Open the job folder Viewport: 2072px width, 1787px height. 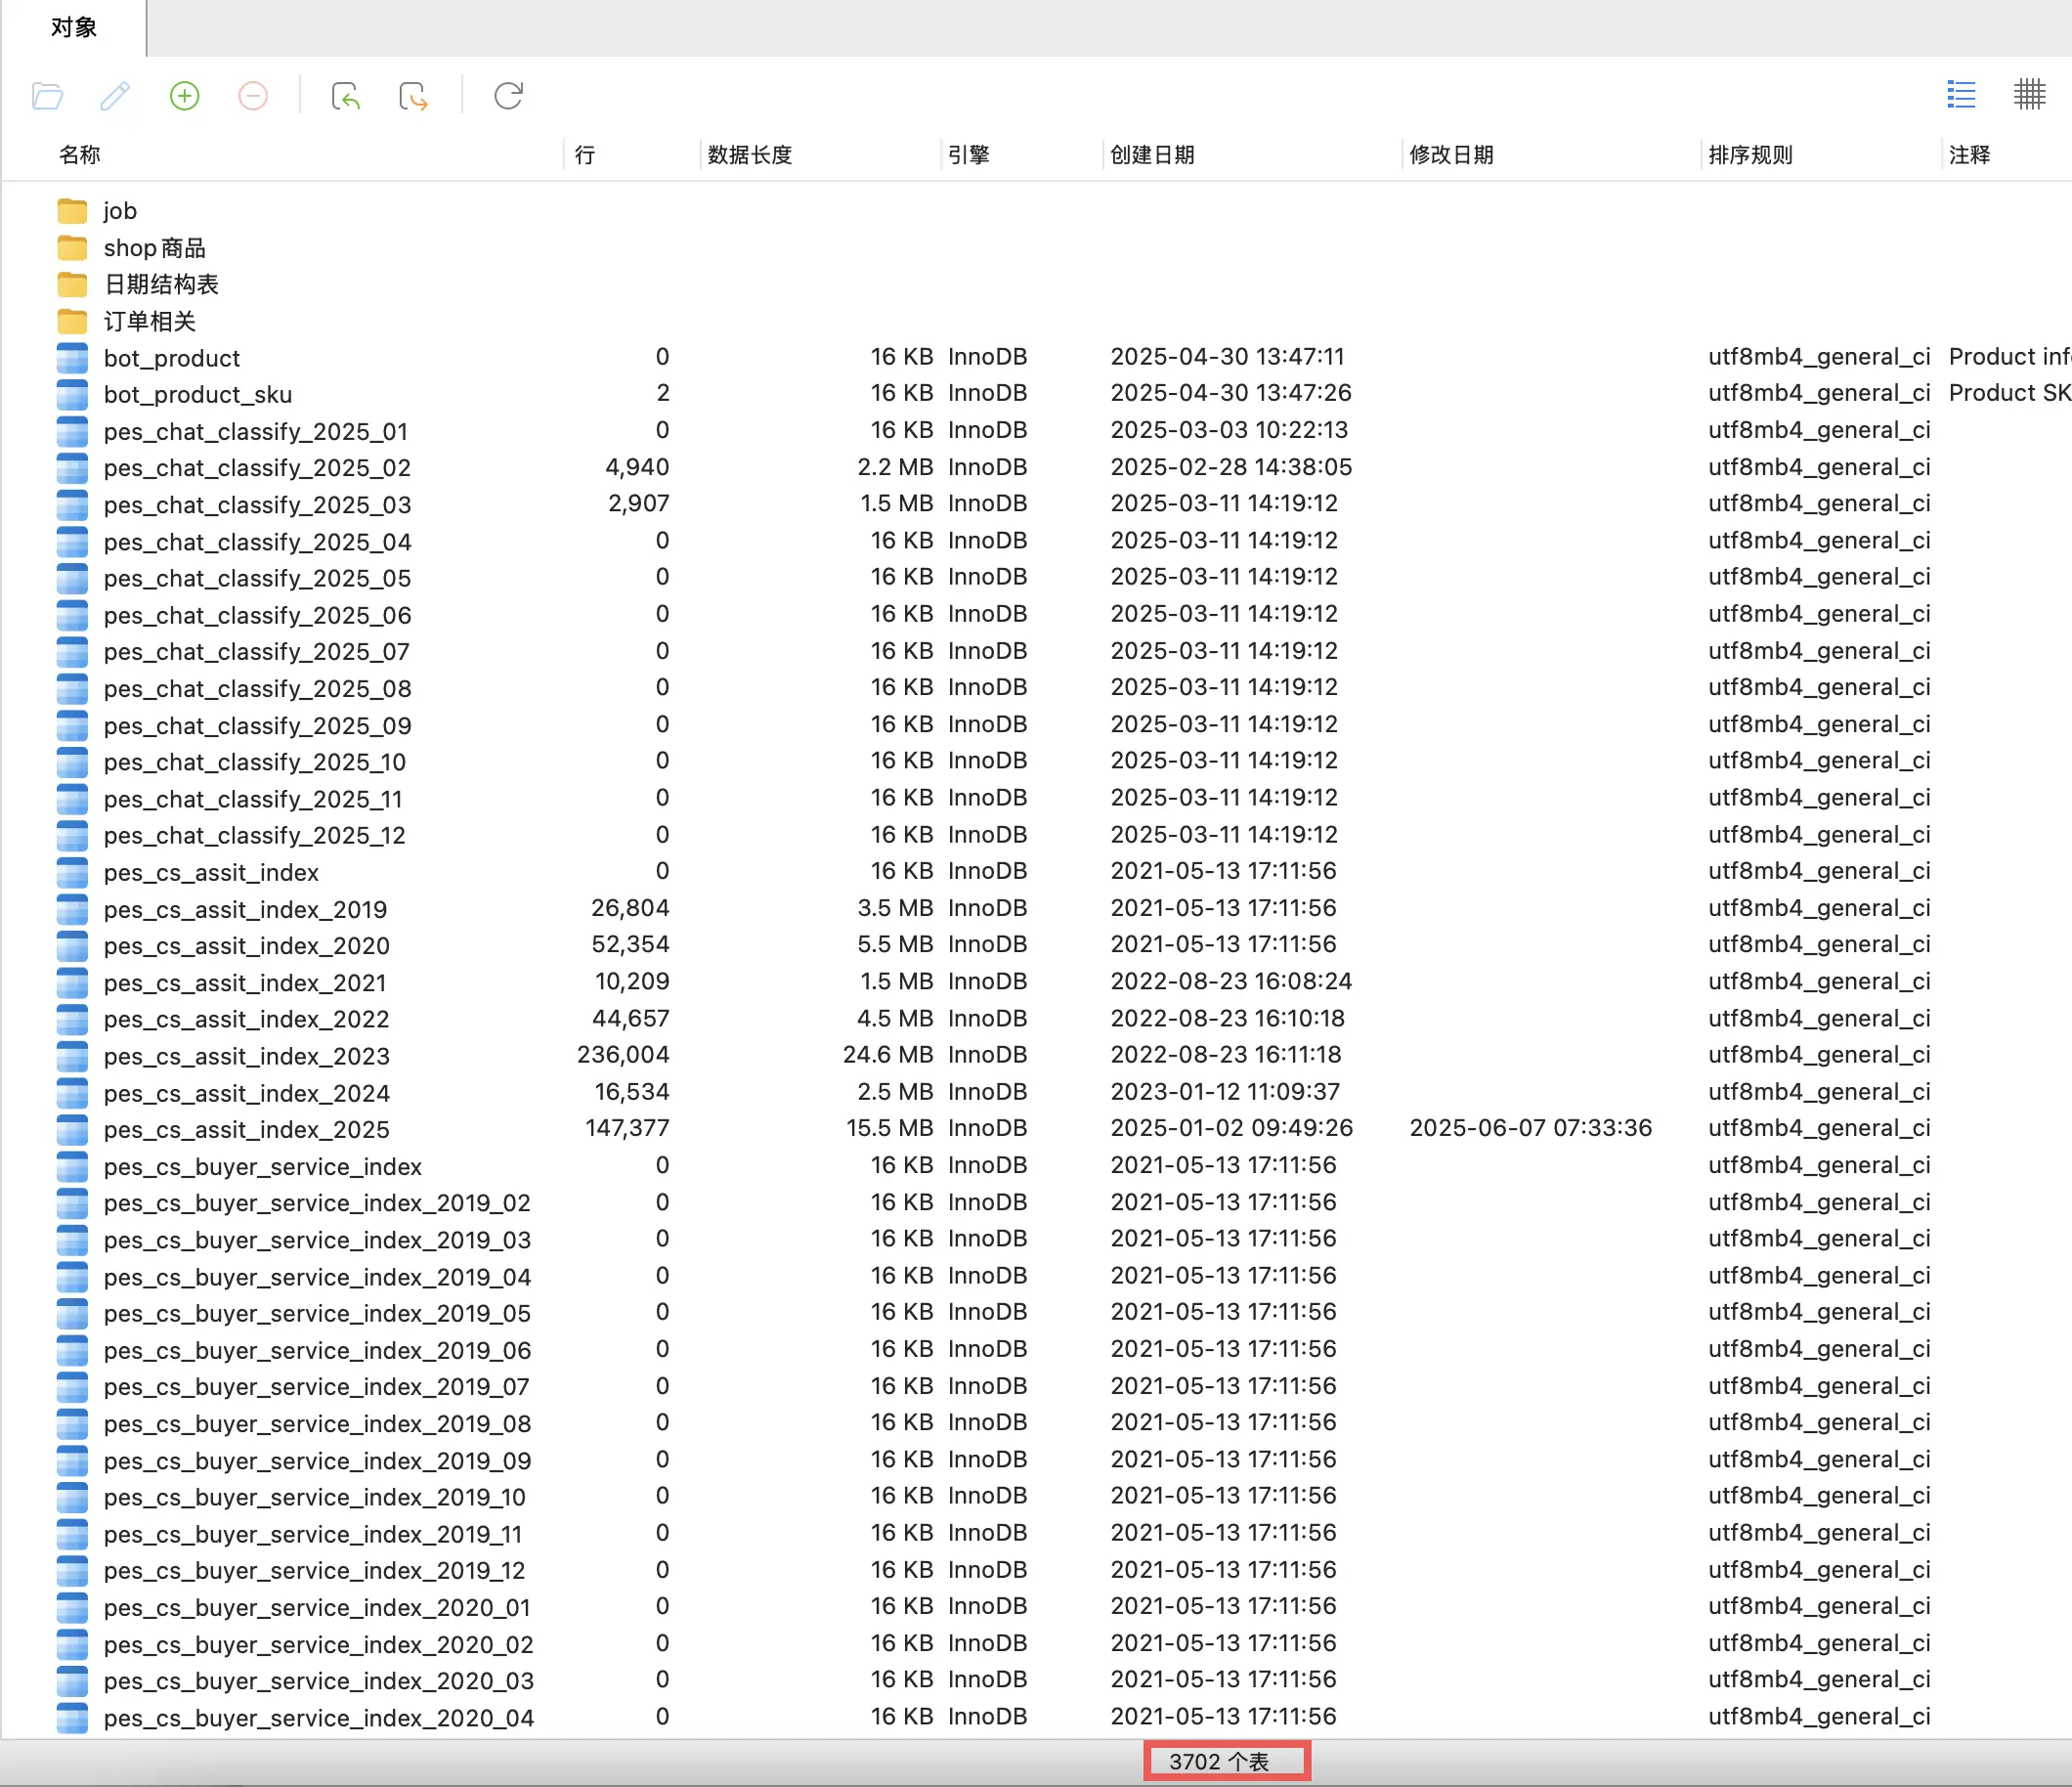[119, 211]
